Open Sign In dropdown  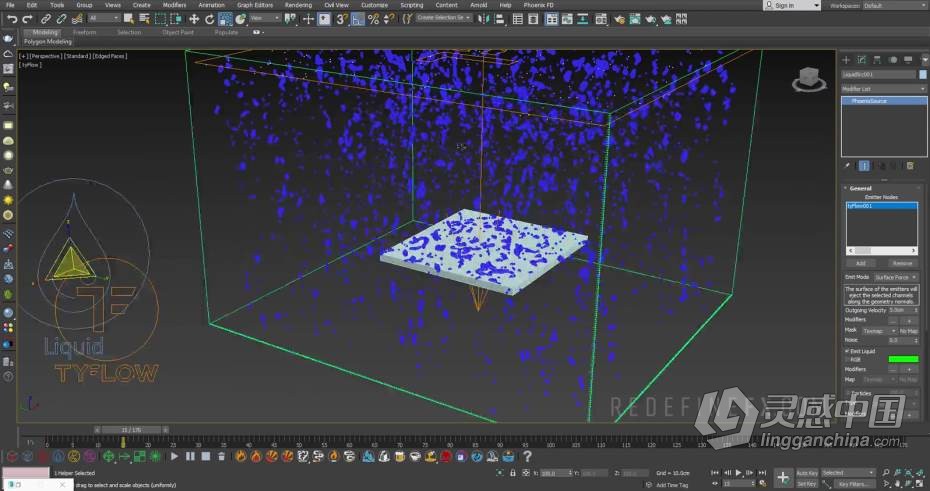(791, 5)
